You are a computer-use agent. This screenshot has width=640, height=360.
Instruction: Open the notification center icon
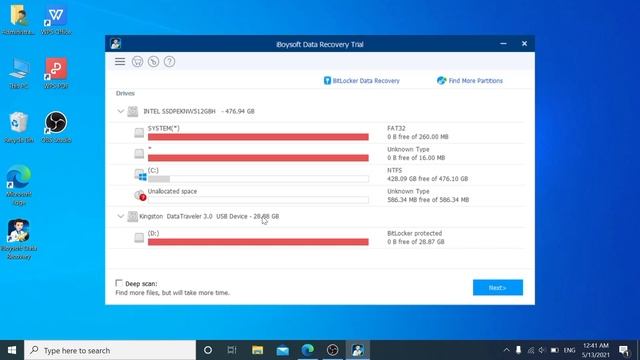pos(624,350)
